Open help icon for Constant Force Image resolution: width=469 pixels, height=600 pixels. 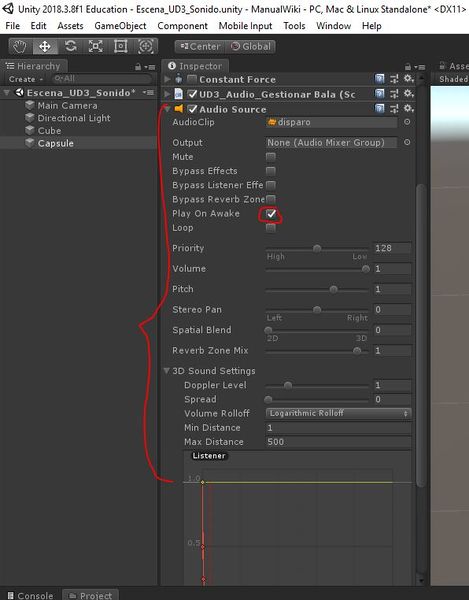coord(379,79)
